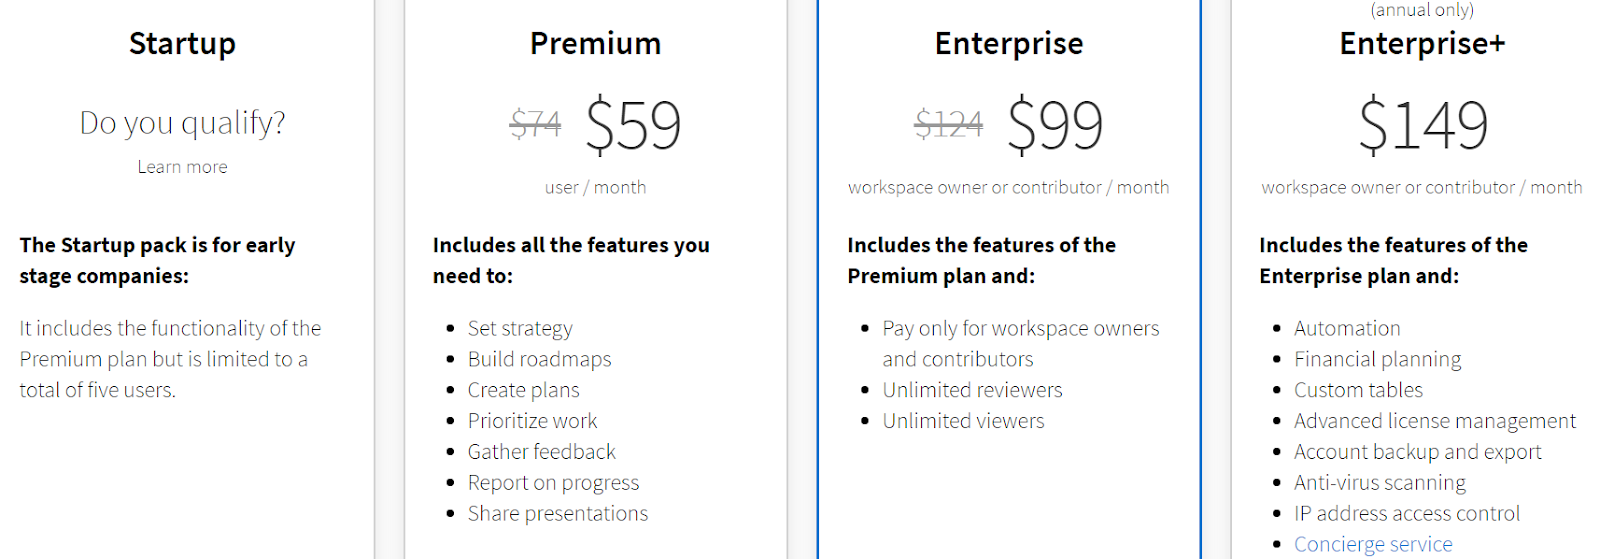The width and height of the screenshot is (1600, 559).
Task: Open the Concierge service link
Action: (x=1372, y=544)
